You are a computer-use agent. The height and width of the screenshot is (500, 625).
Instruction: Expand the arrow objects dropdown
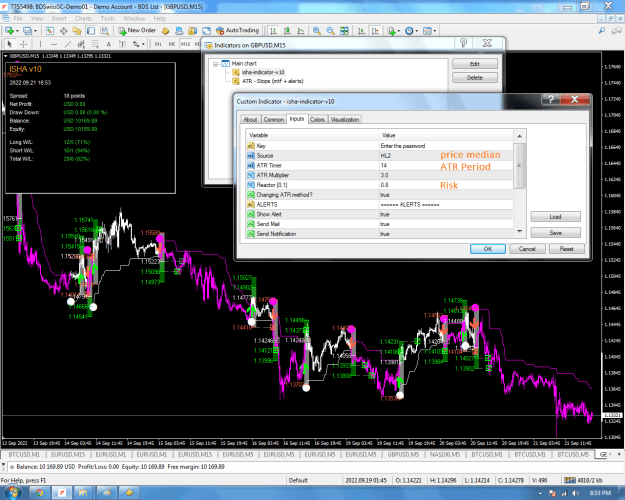click(x=143, y=44)
